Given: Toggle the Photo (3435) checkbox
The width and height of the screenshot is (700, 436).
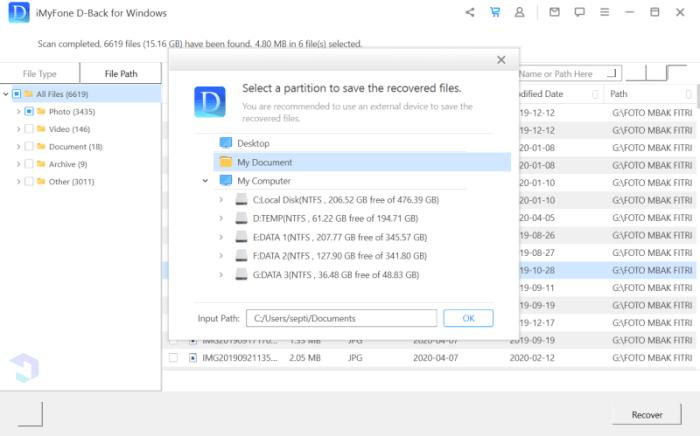Looking at the screenshot, I should (x=29, y=111).
